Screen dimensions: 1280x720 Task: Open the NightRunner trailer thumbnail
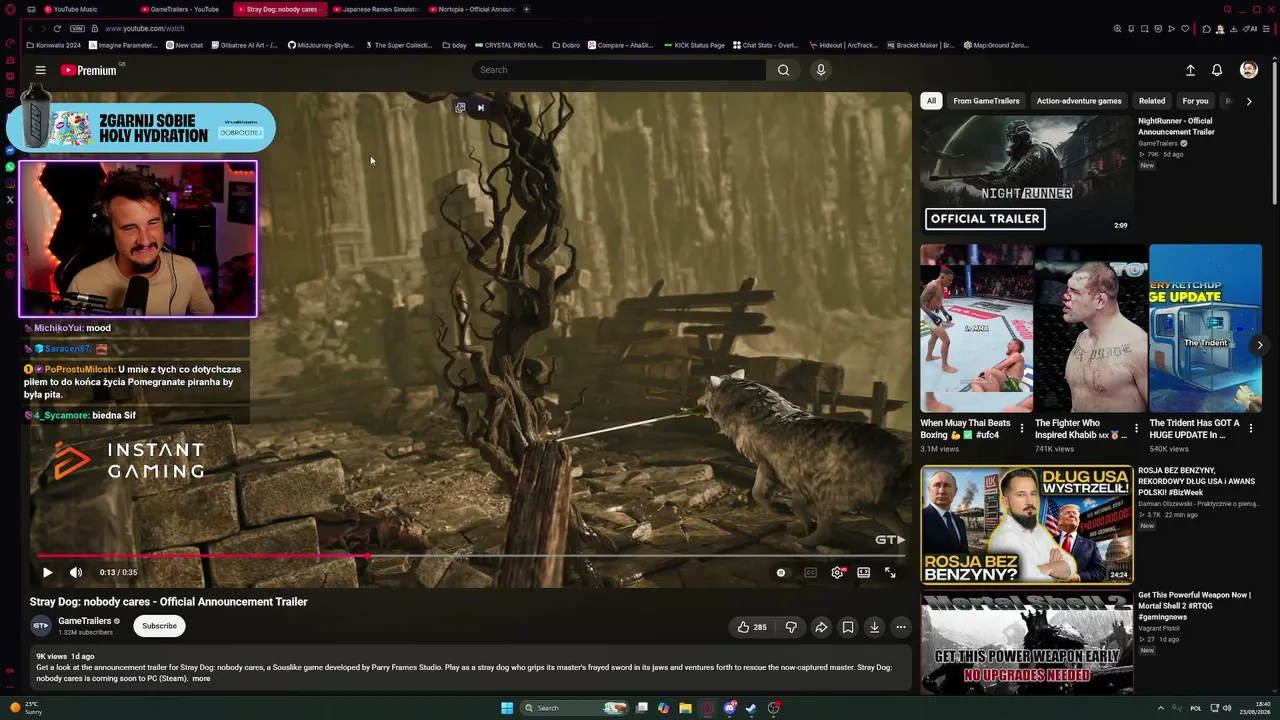[x=1026, y=174]
